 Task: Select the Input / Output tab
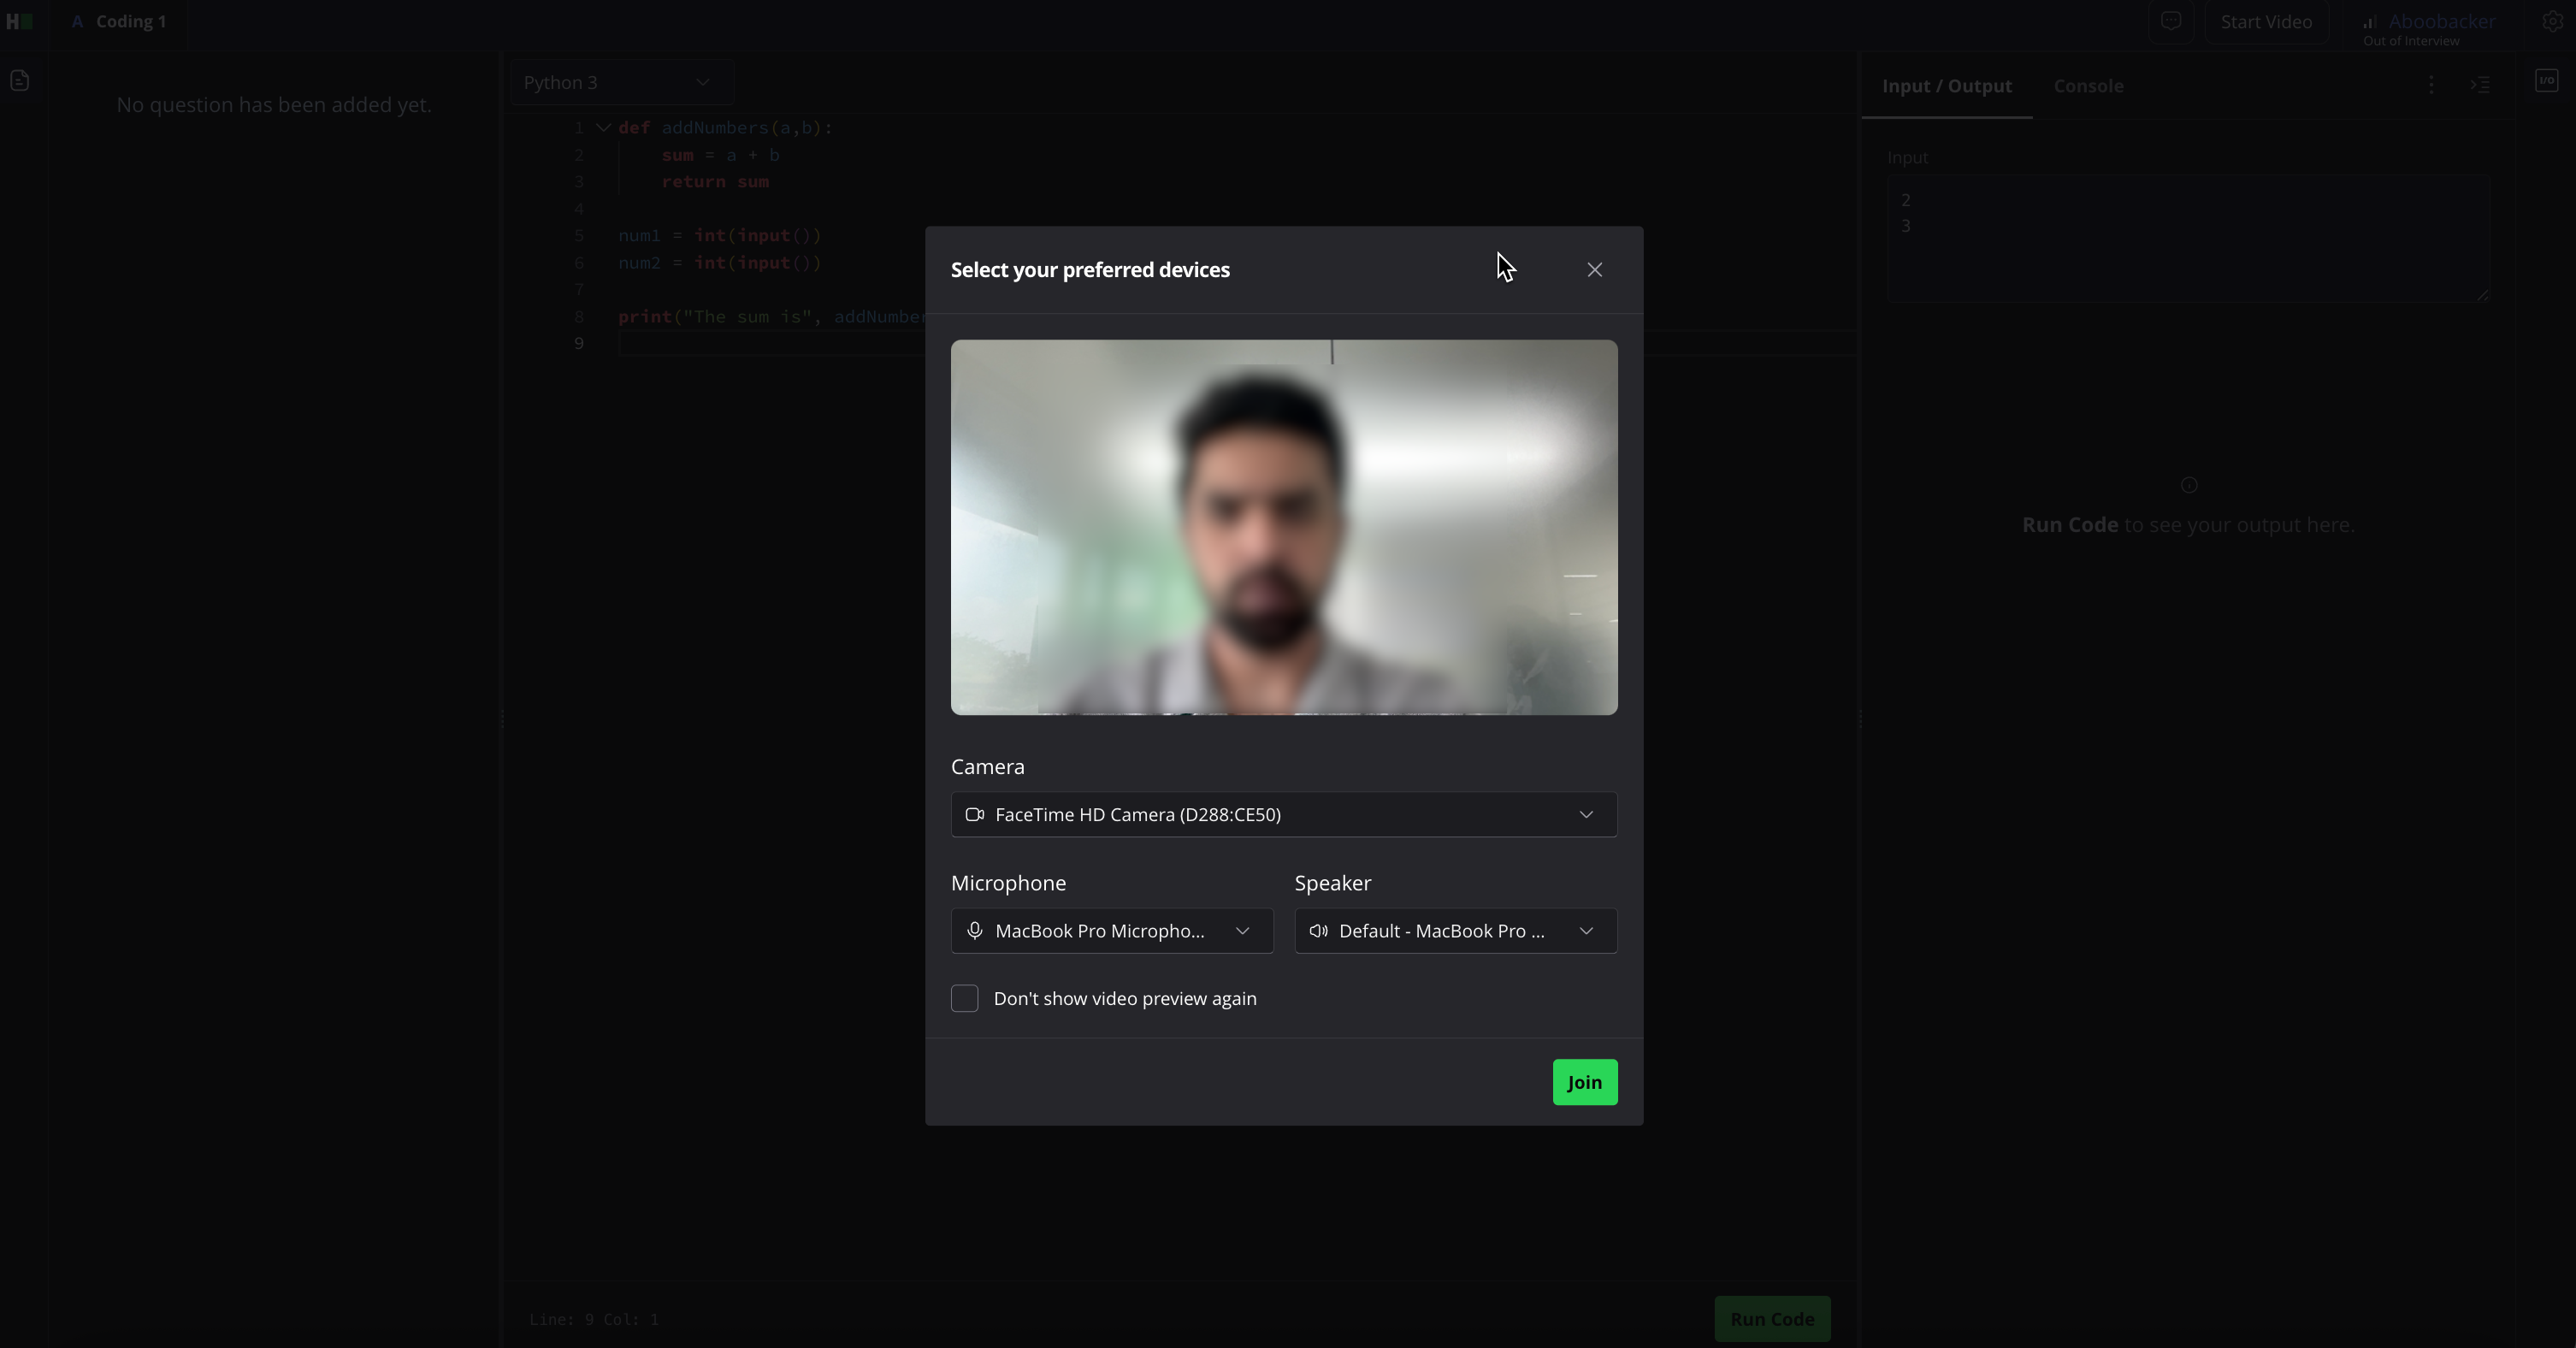[x=1946, y=86]
